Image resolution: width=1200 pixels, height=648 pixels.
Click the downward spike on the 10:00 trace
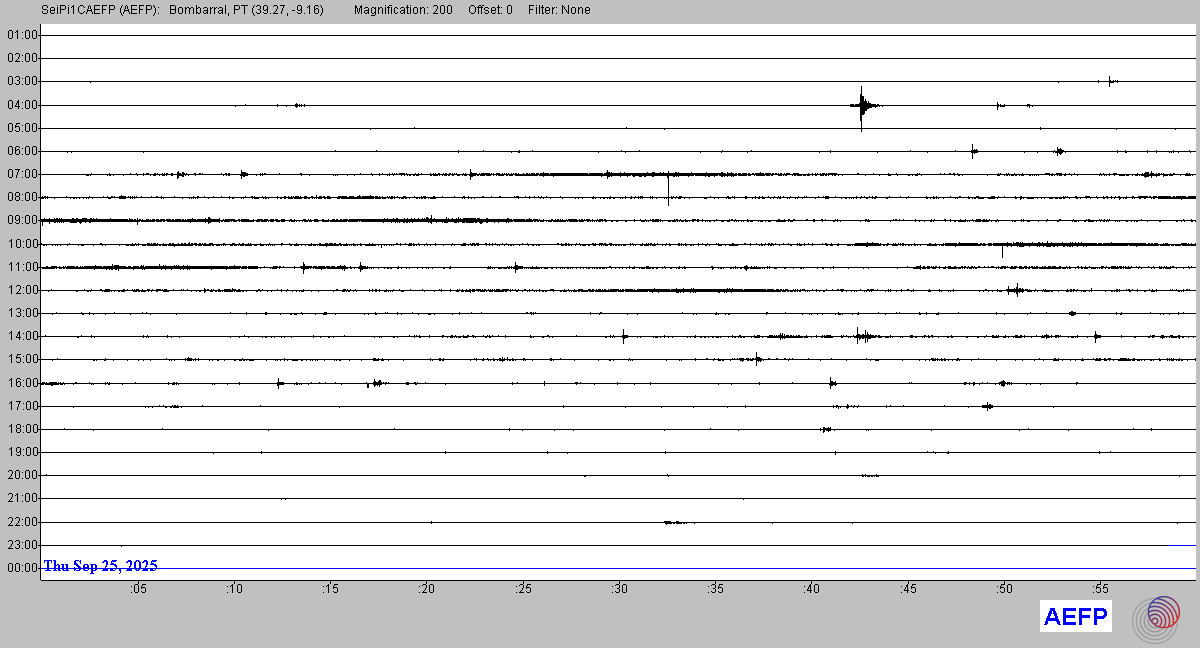click(x=1002, y=251)
